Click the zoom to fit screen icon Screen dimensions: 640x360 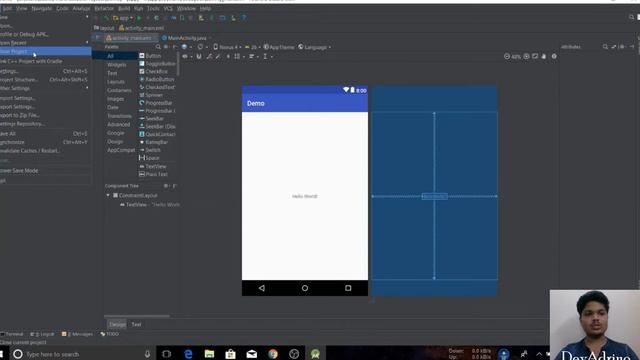coord(535,56)
